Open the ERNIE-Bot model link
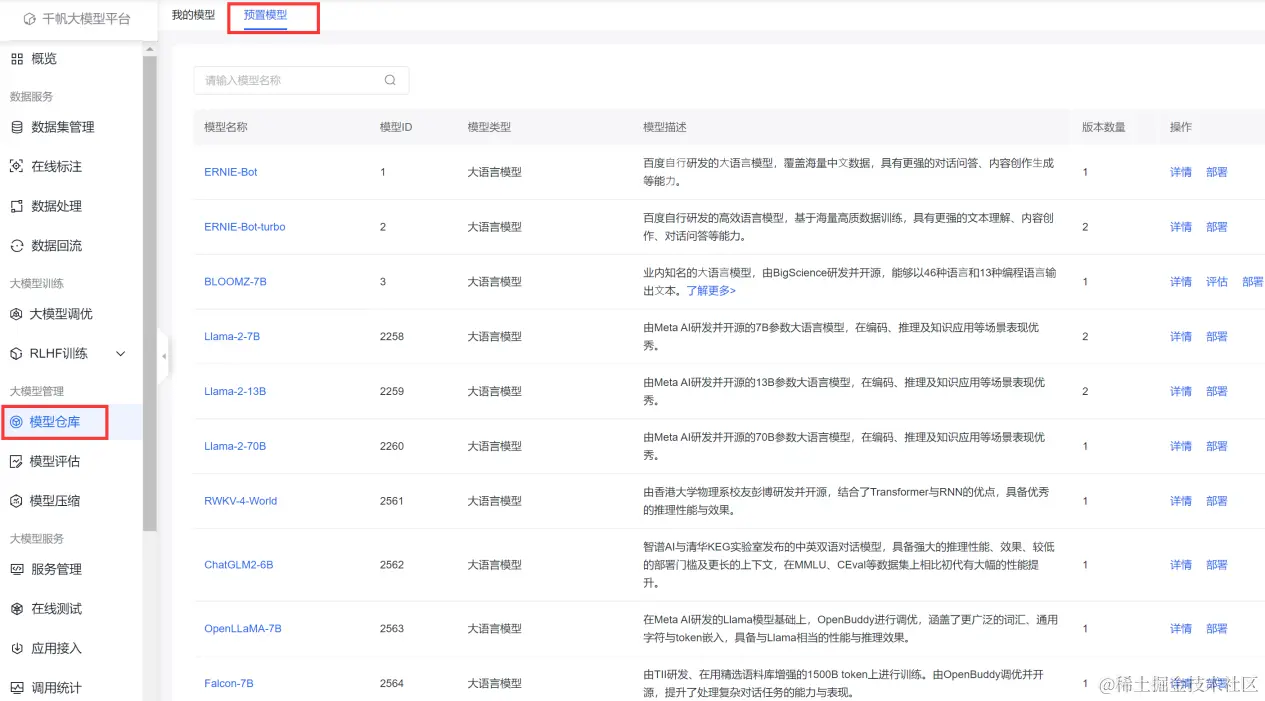This screenshot has height=701, width=1265. (x=231, y=172)
